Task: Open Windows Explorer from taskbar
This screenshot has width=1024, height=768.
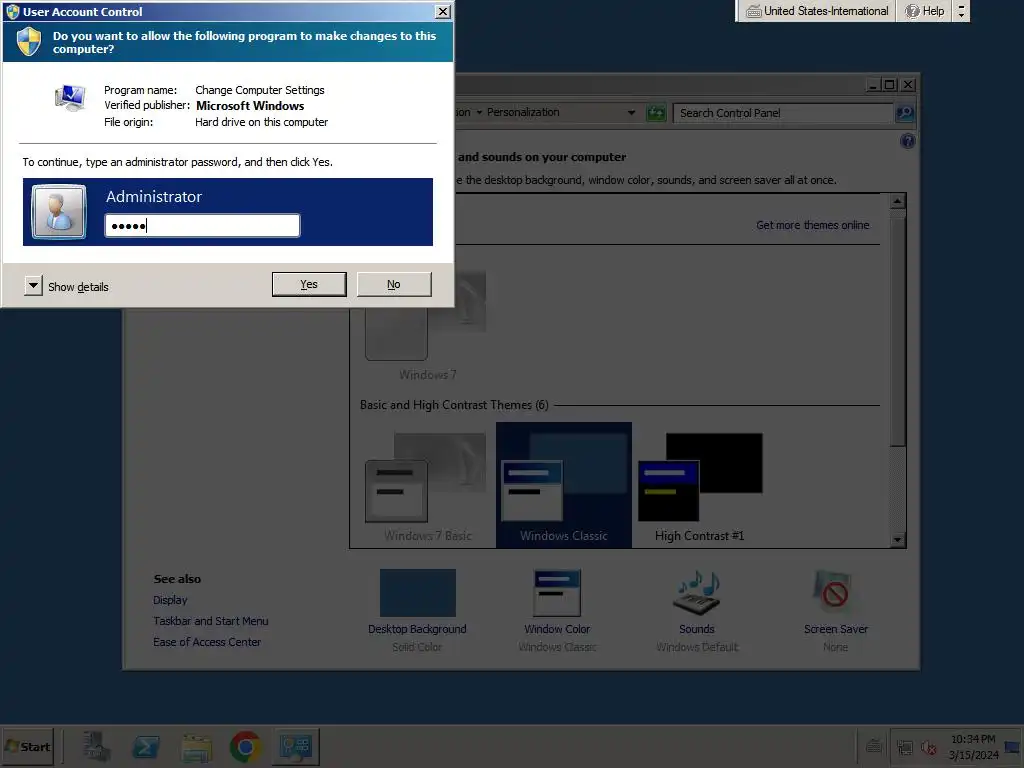Action: point(196,746)
